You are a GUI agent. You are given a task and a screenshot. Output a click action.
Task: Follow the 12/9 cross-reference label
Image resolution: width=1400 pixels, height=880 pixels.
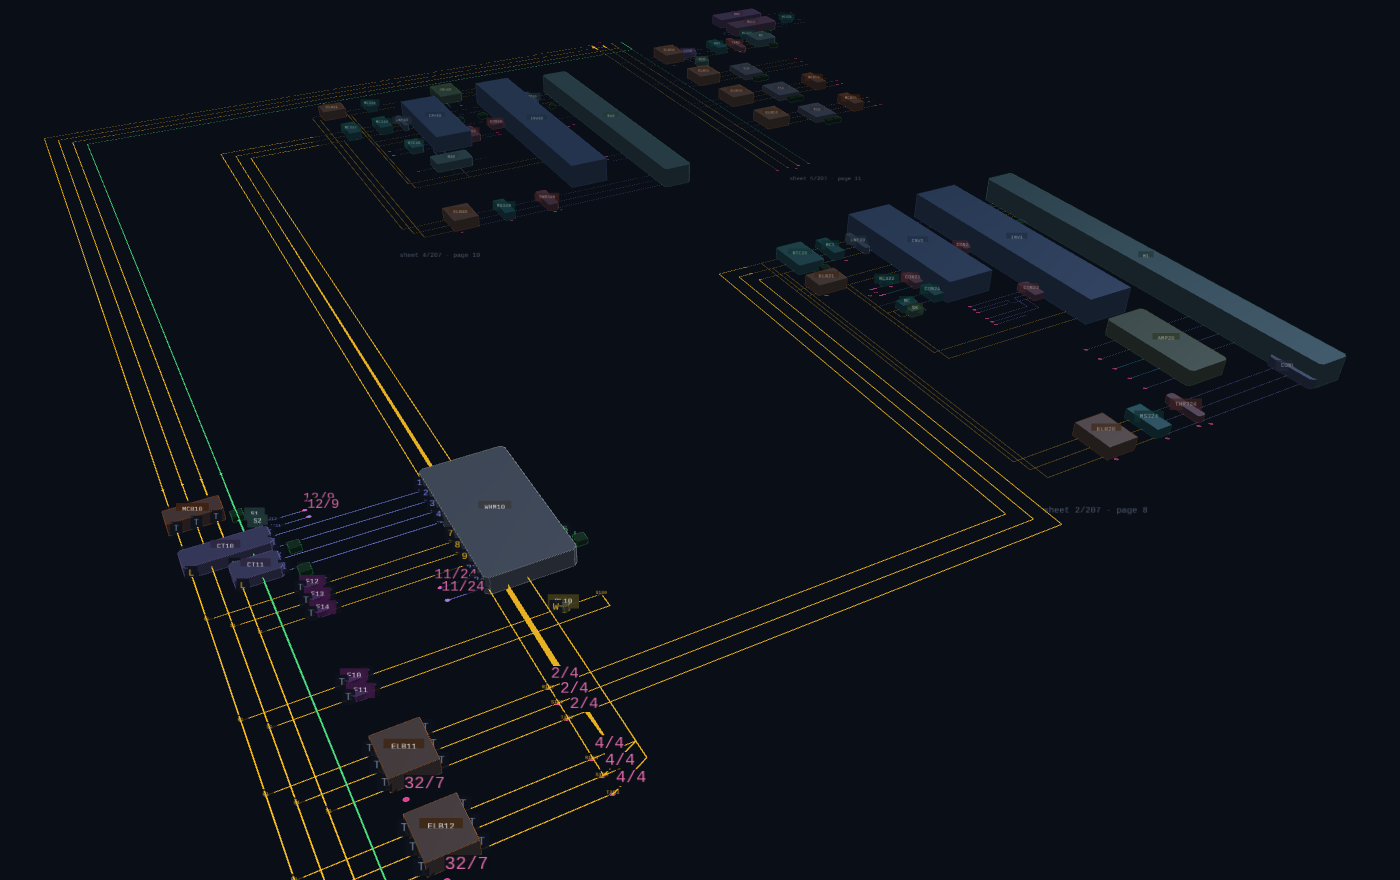[x=323, y=504]
